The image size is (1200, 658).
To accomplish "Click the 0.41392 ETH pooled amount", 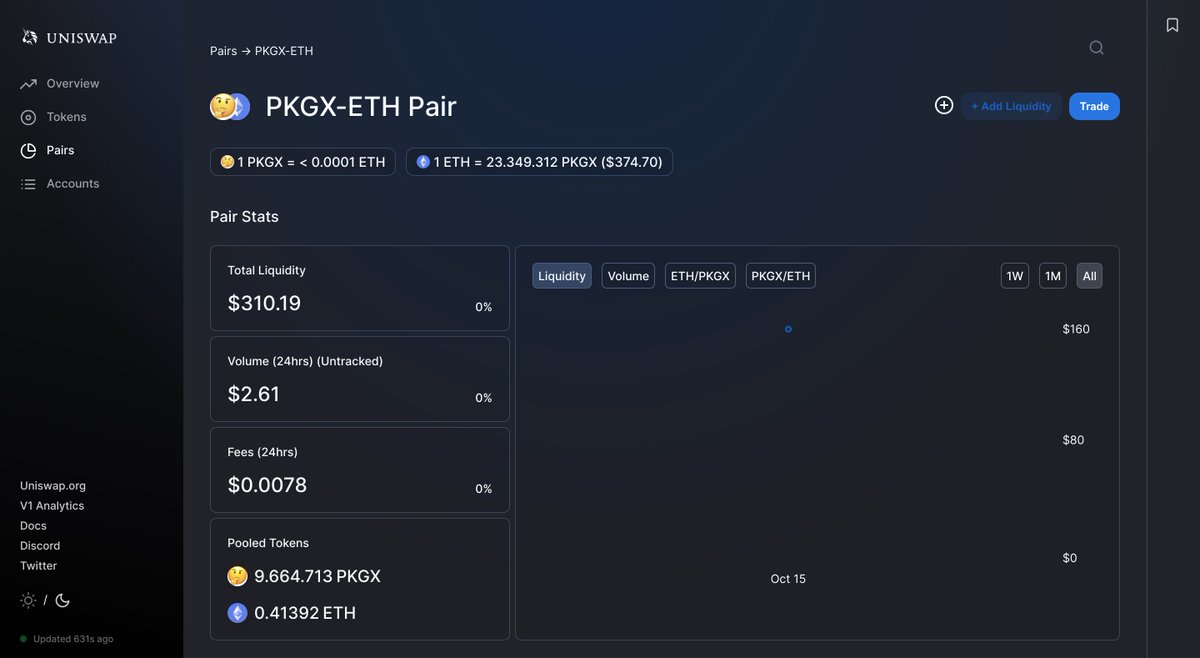I will tap(305, 613).
